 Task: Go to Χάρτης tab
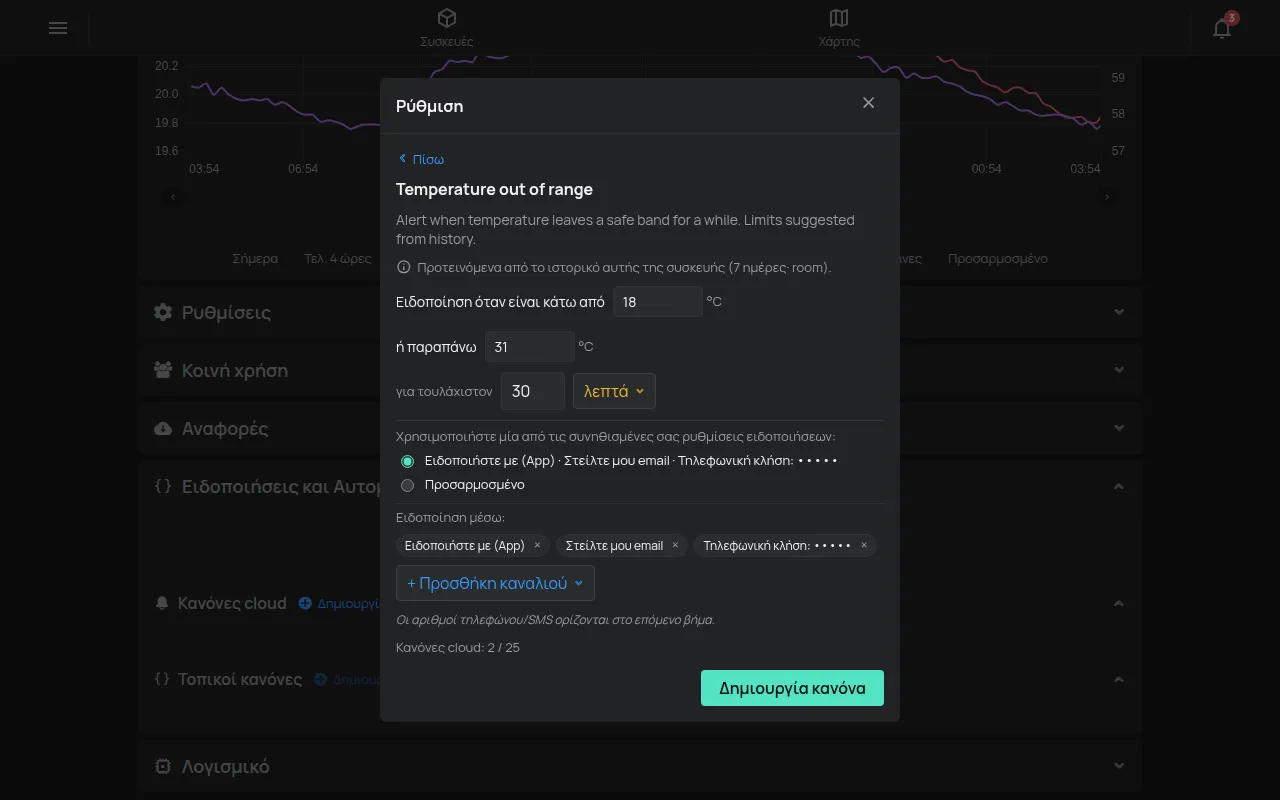point(839,28)
